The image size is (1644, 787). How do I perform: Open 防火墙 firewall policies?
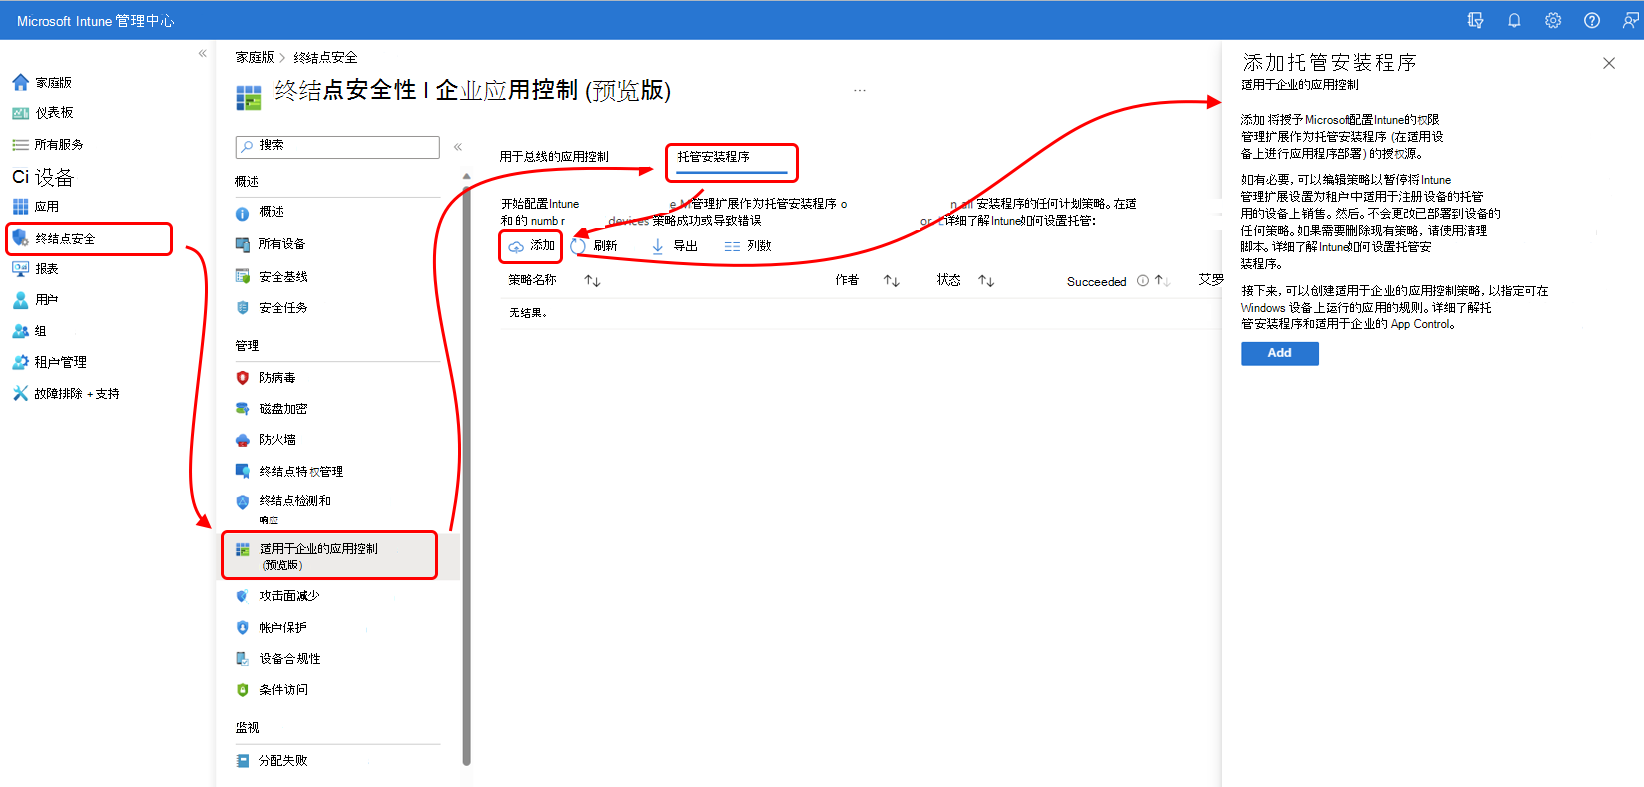pos(266,440)
